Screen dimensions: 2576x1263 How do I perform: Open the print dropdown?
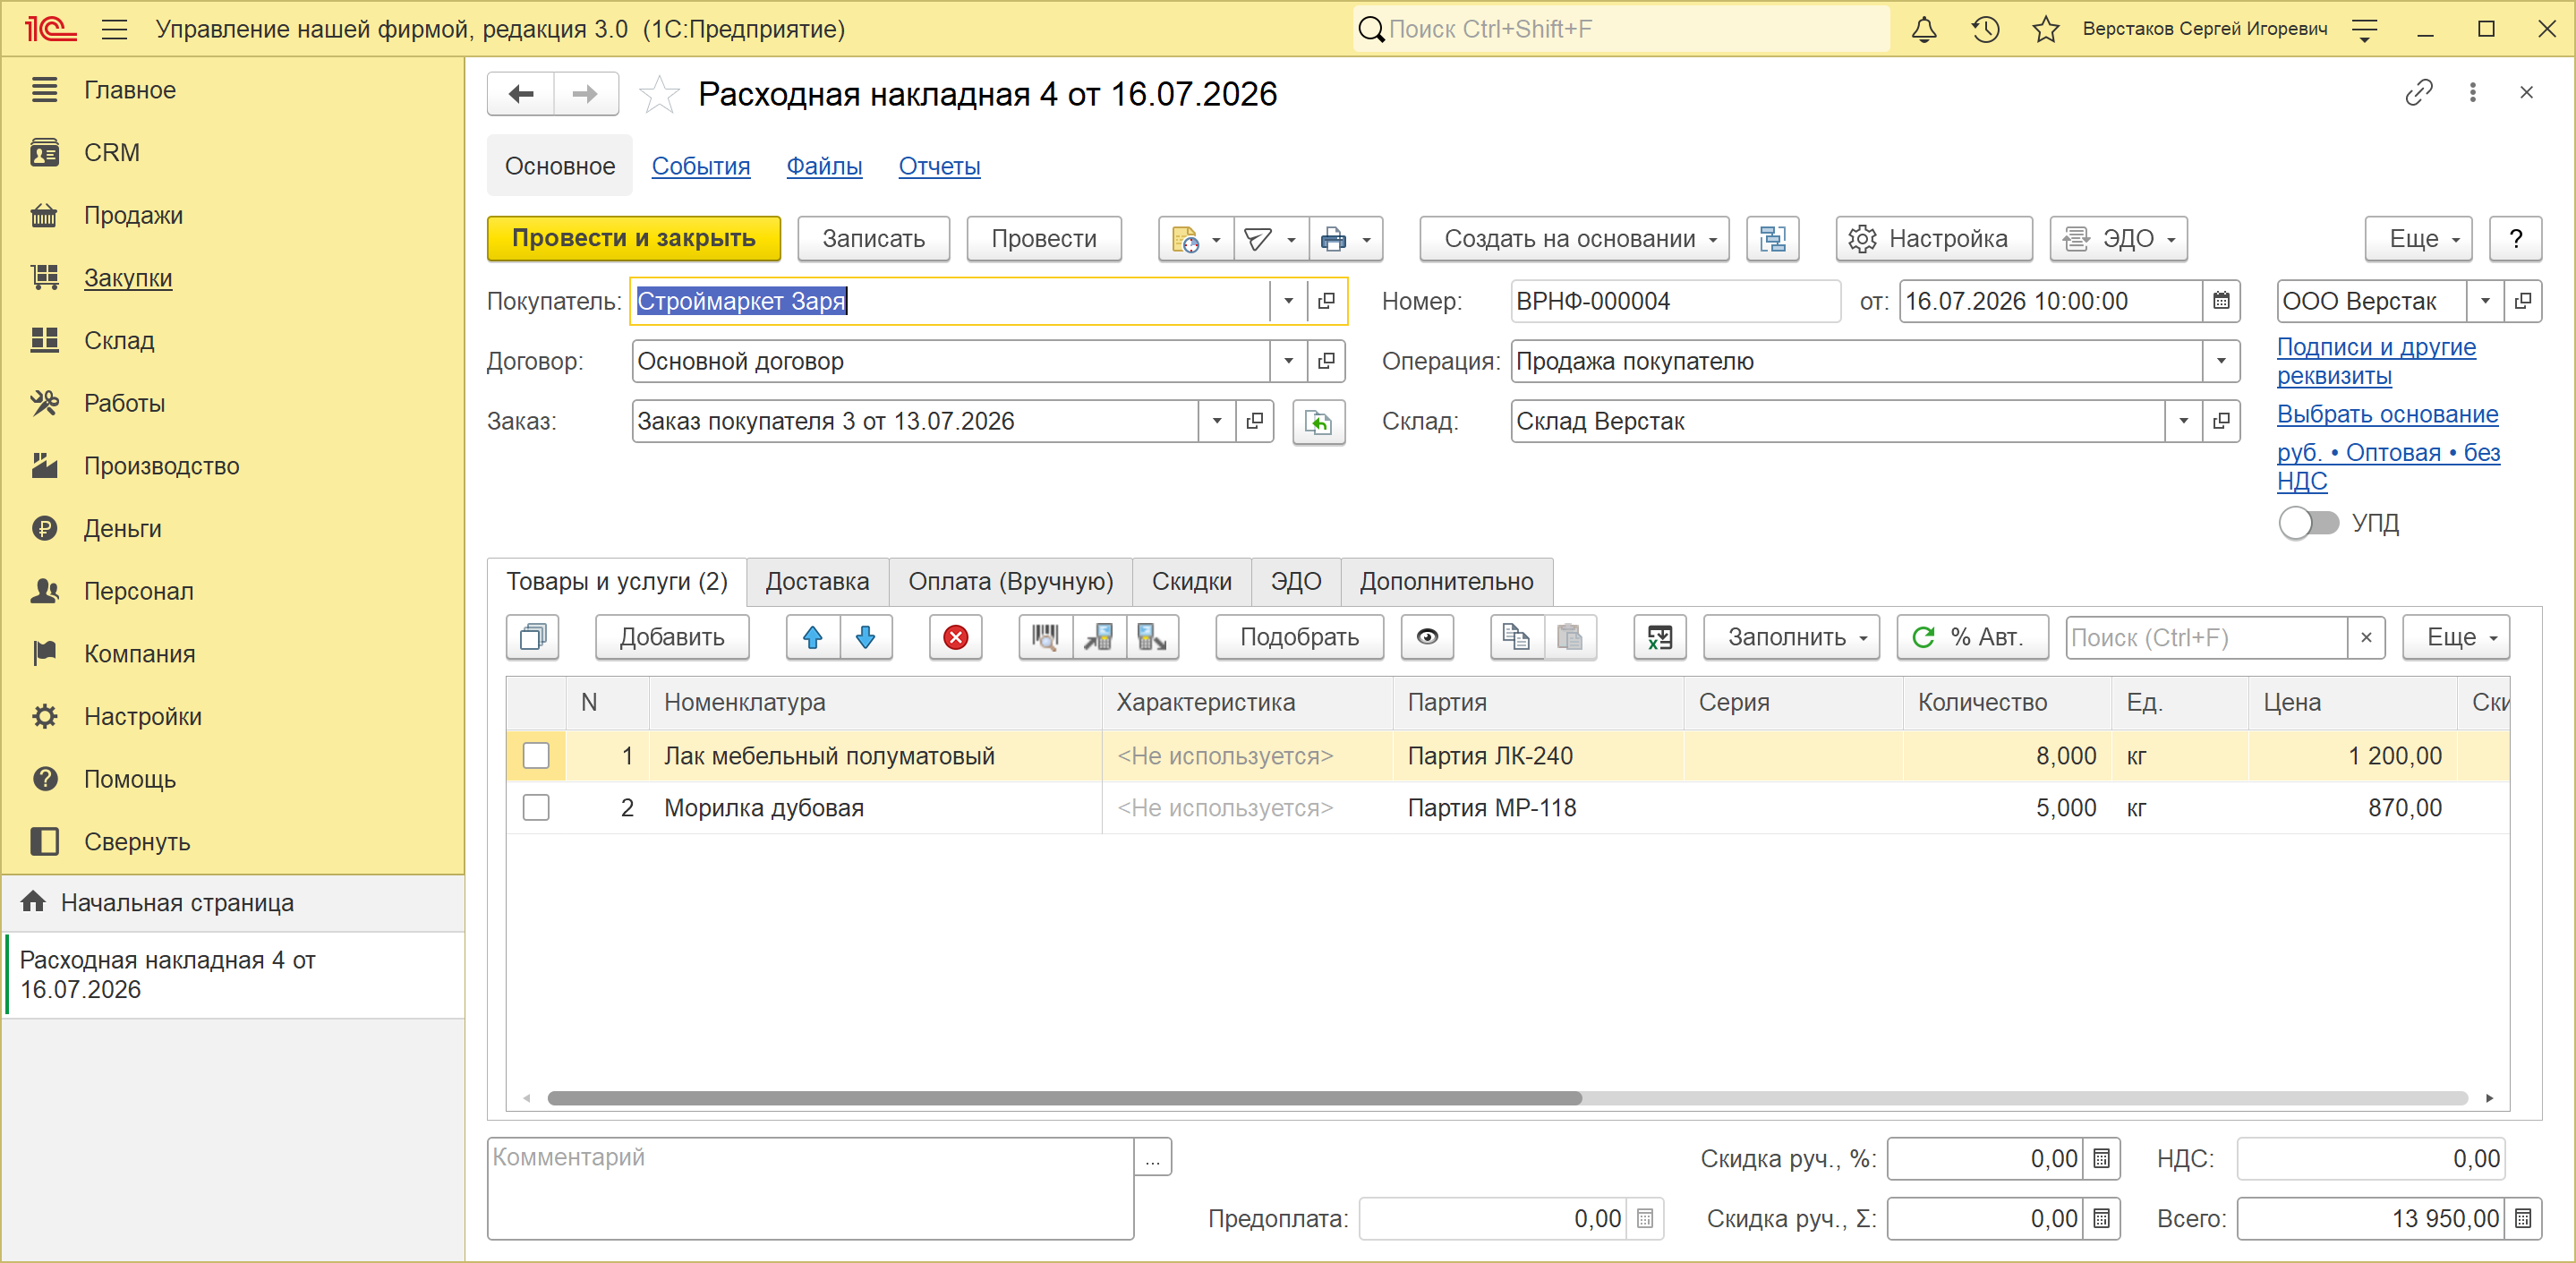pyautogui.click(x=1346, y=239)
